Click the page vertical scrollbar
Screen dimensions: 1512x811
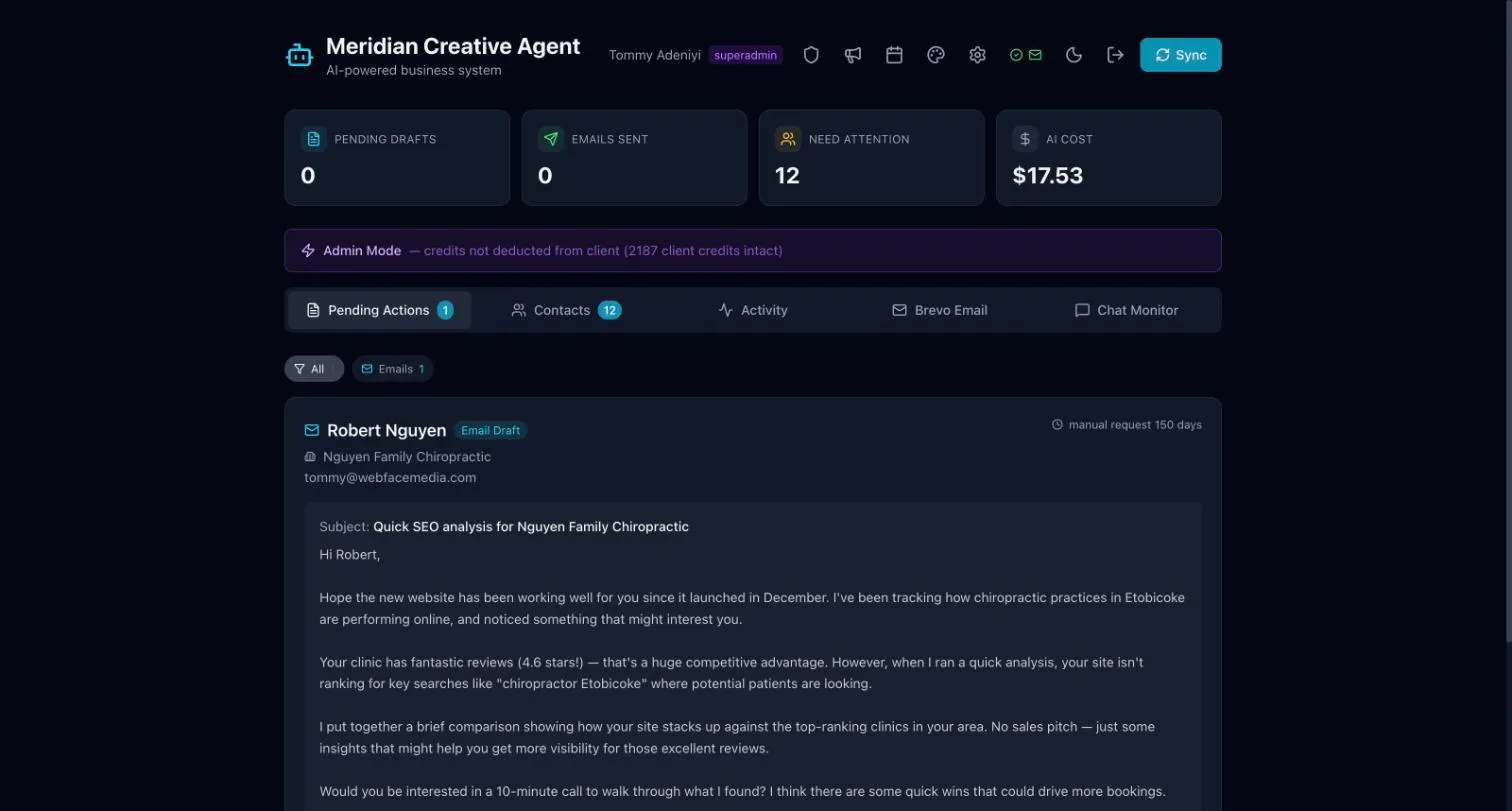(1508, 320)
